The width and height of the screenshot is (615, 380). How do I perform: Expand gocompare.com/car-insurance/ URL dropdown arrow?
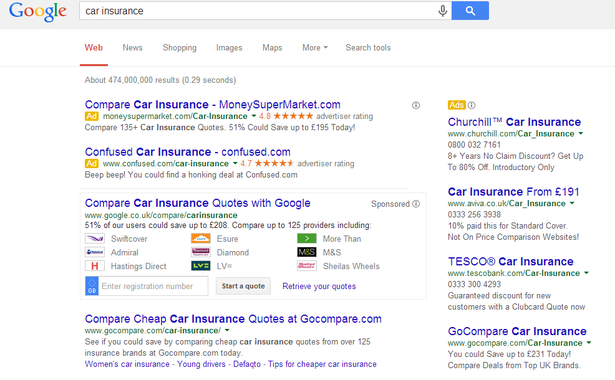tap(227, 331)
